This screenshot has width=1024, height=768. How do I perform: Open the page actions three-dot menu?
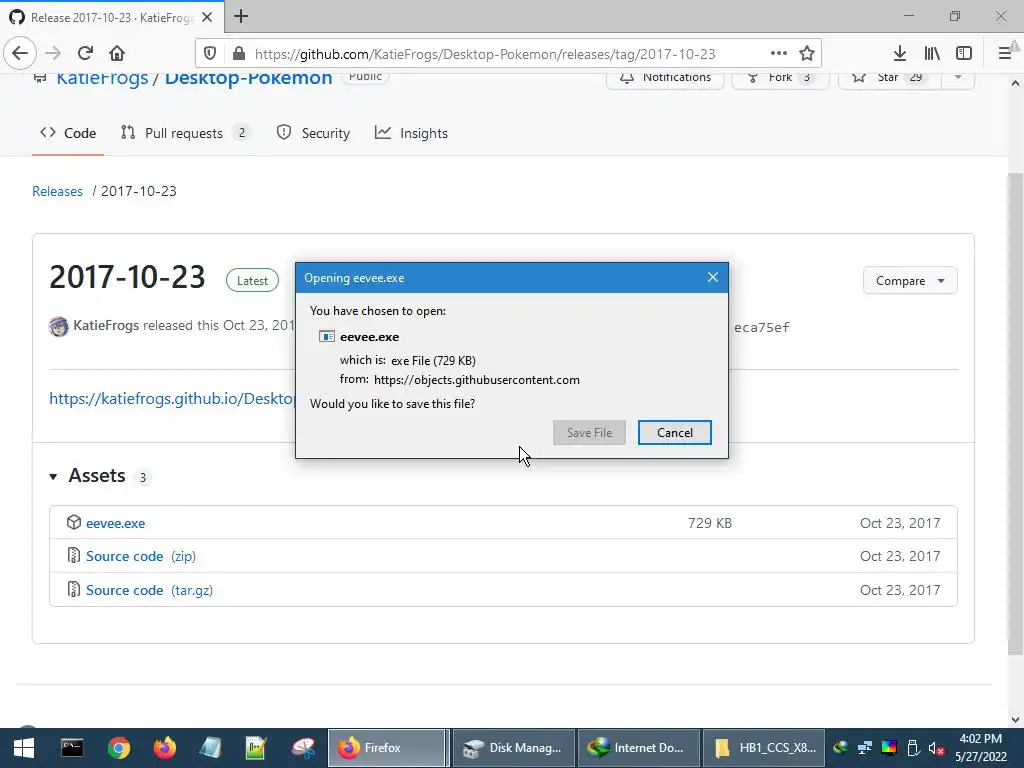coord(778,54)
